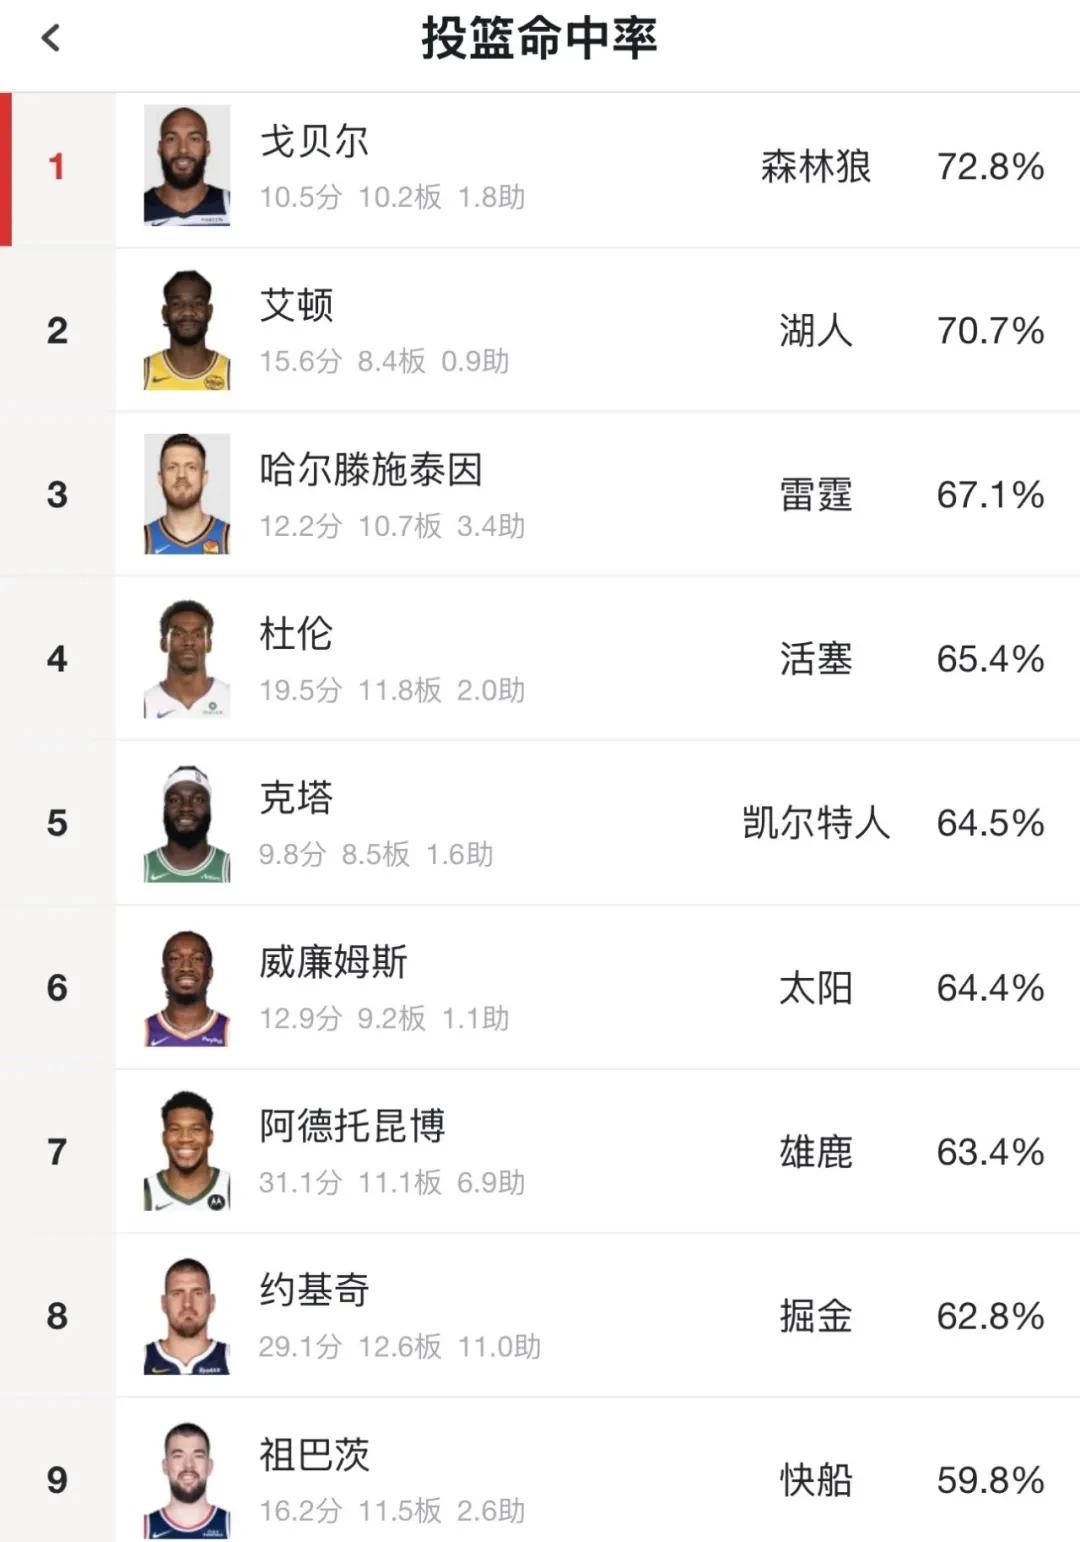Open 祖巴茨's player photo

(187, 1479)
